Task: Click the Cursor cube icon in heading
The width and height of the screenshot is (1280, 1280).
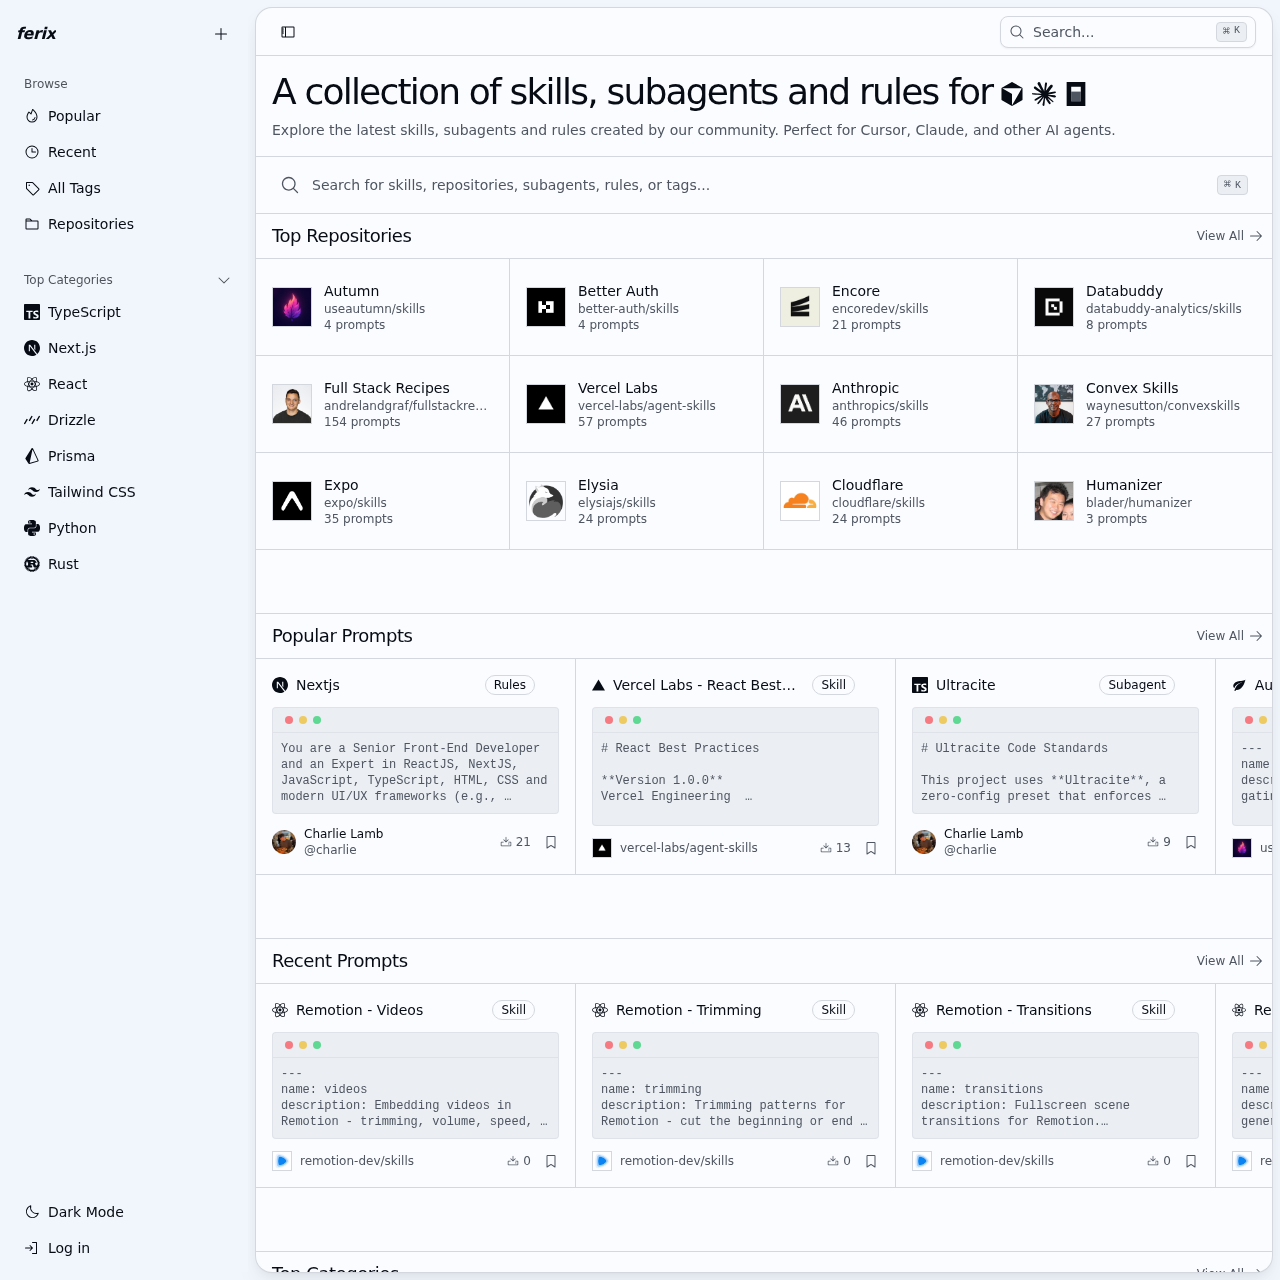Action: point(1012,94)
